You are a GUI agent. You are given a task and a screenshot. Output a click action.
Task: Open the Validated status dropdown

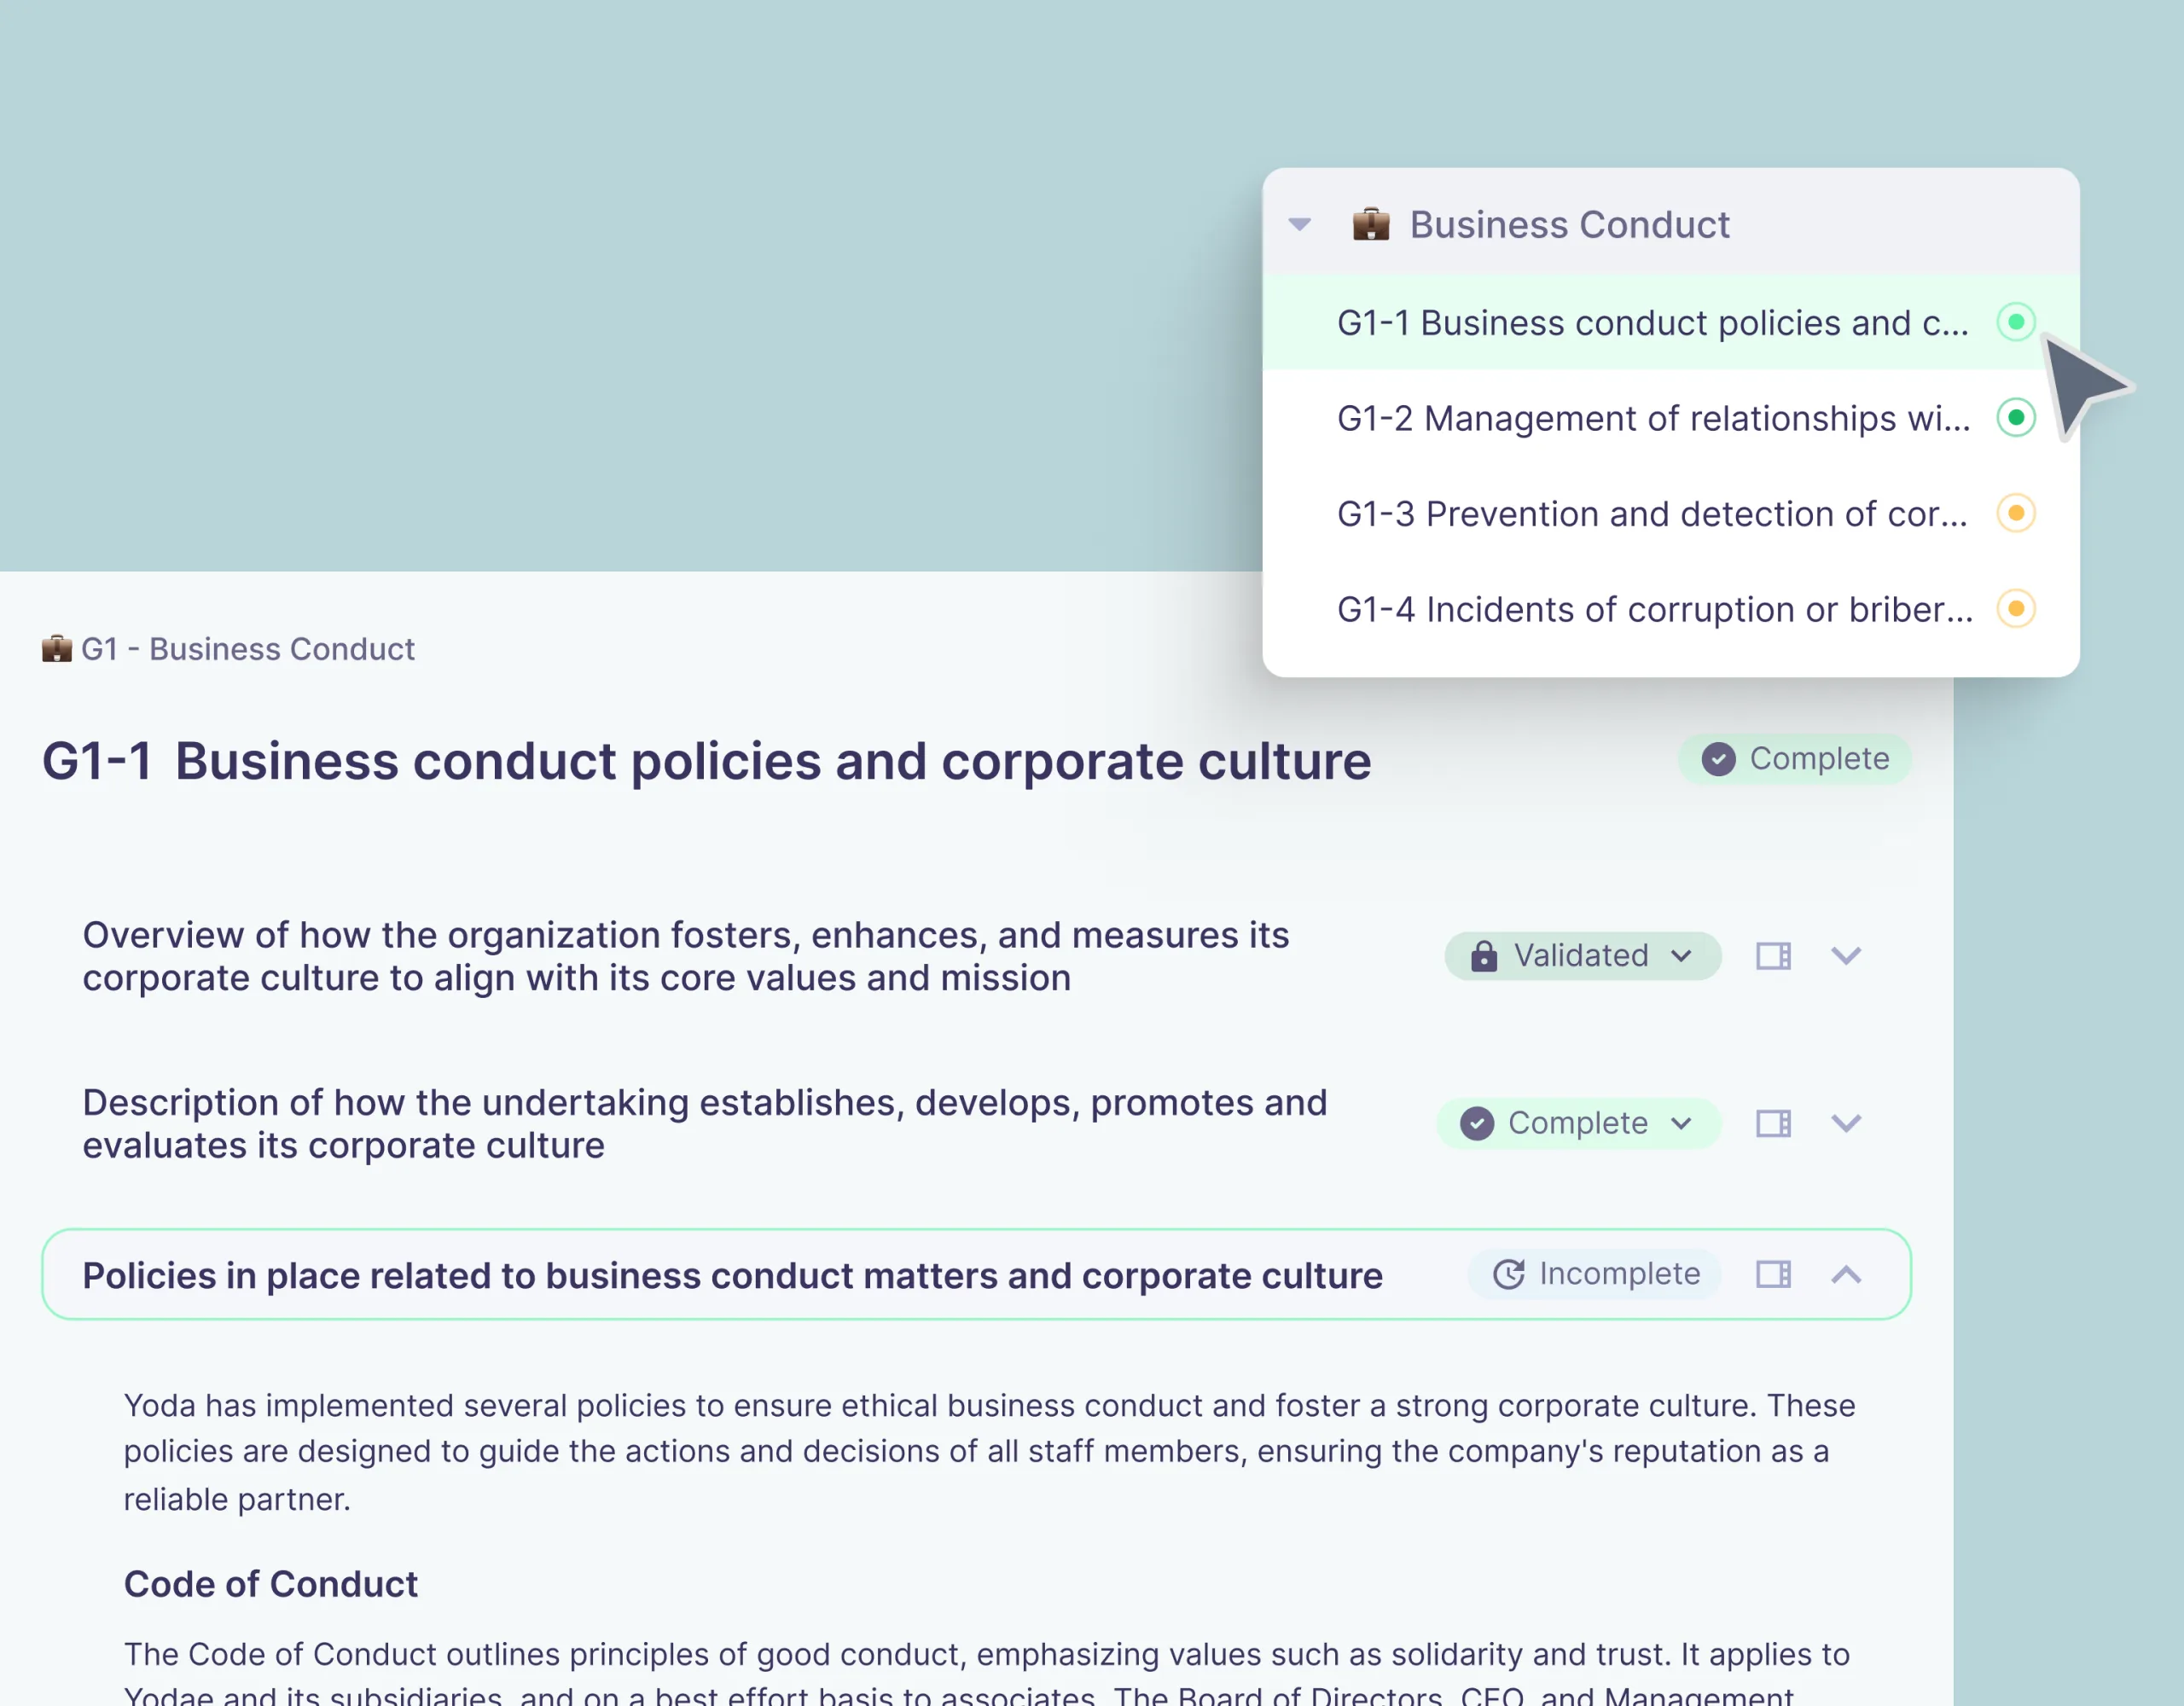click(x=1583, y=956)
